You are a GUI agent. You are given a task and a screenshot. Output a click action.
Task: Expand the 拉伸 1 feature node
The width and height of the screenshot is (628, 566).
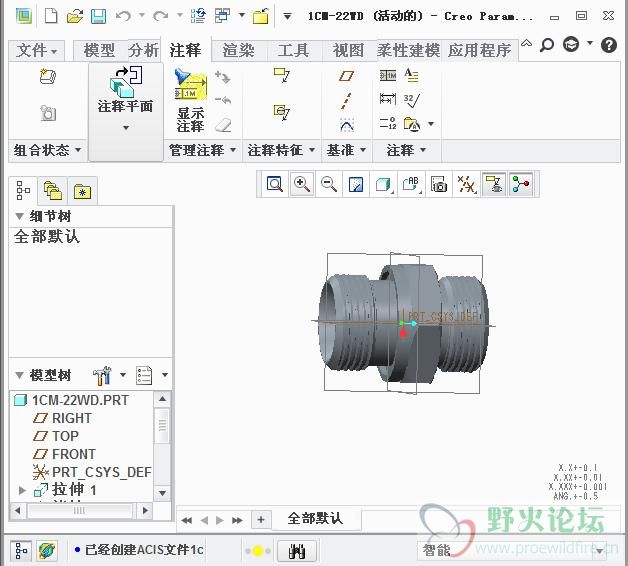tap(23, 490)
